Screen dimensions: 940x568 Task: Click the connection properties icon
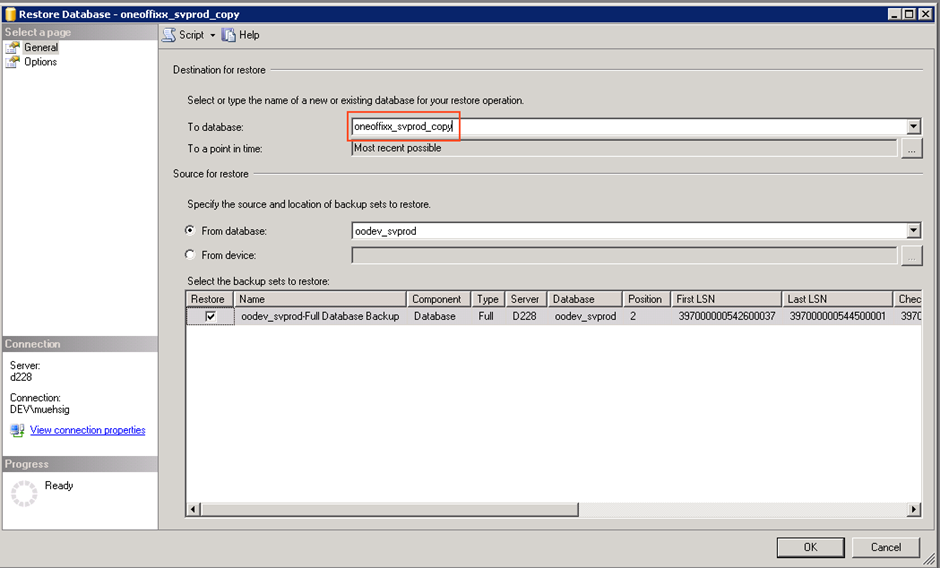[x=17, y=430]
